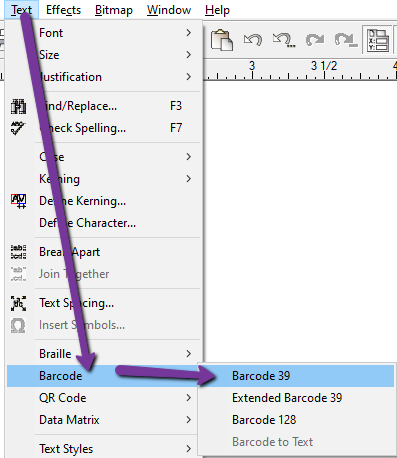Click the Redo arrow icon
The image size is (397, 458).
315,40
